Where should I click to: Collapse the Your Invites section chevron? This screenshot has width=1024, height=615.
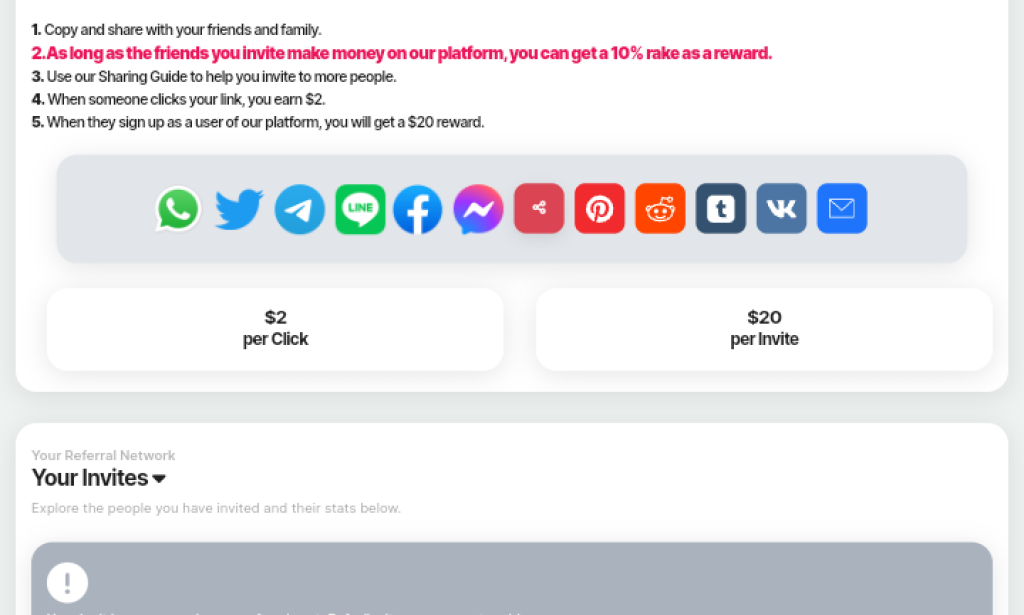(x=159, y=479)
